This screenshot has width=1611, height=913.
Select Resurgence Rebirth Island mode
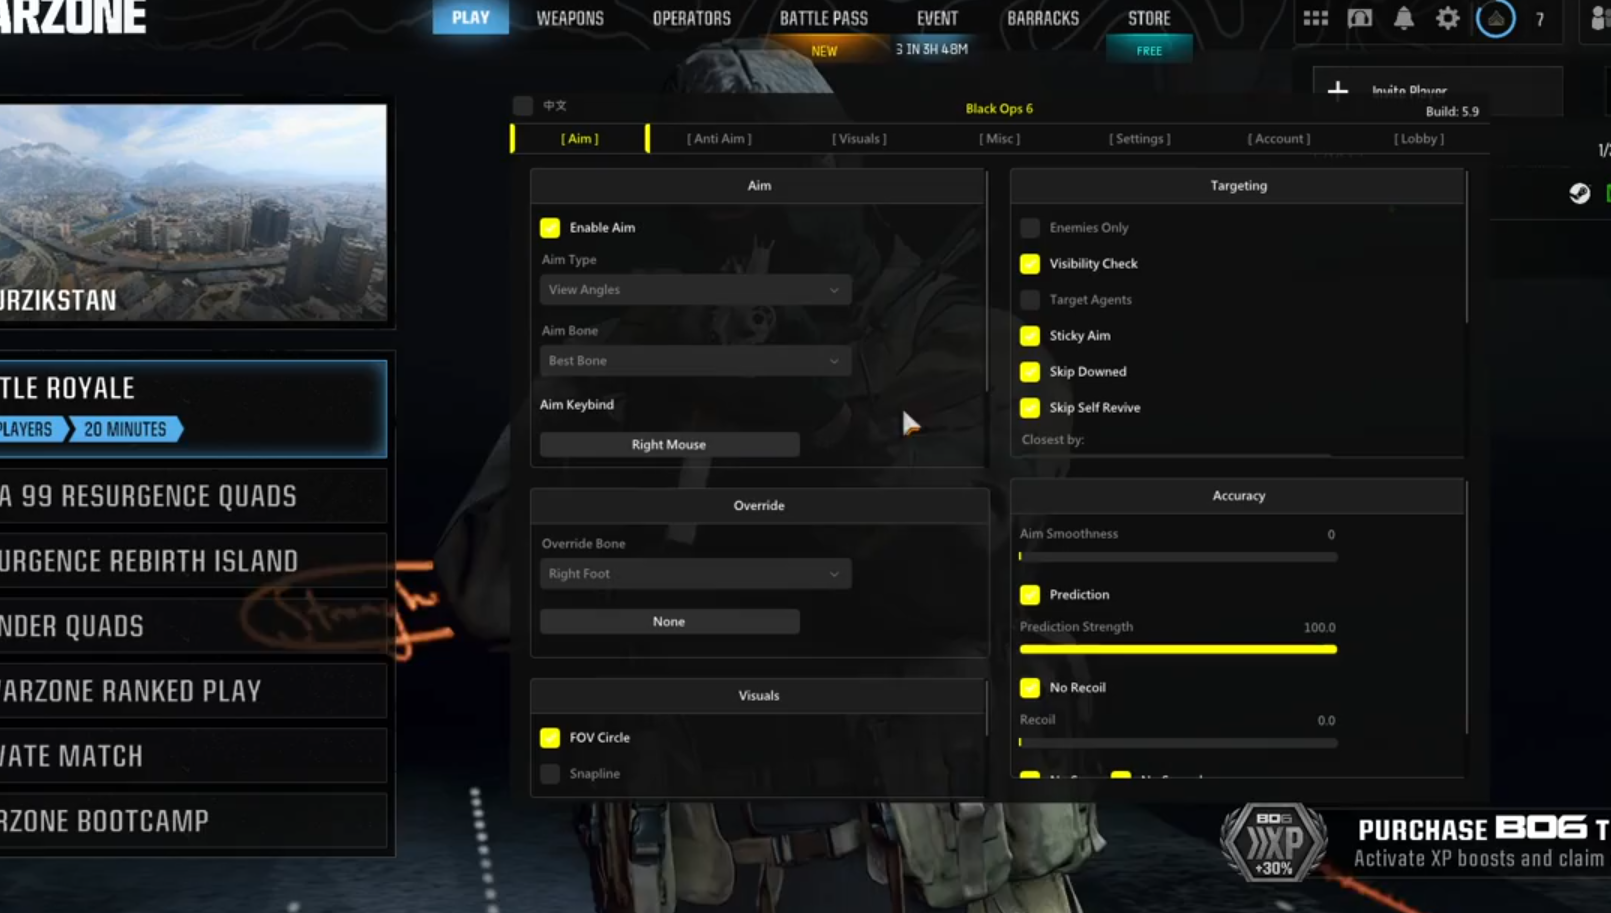click(x=192, y=562)
